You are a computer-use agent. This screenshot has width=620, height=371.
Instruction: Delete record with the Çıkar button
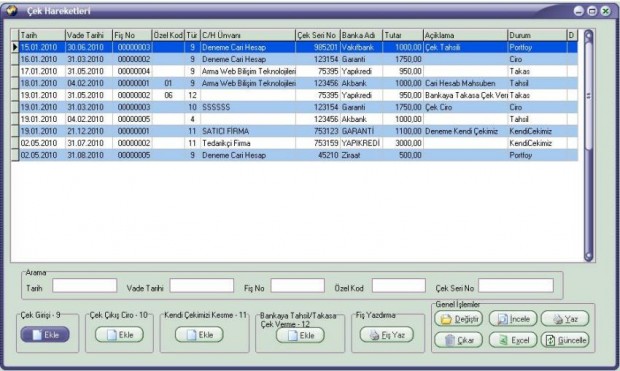point(459,340)
